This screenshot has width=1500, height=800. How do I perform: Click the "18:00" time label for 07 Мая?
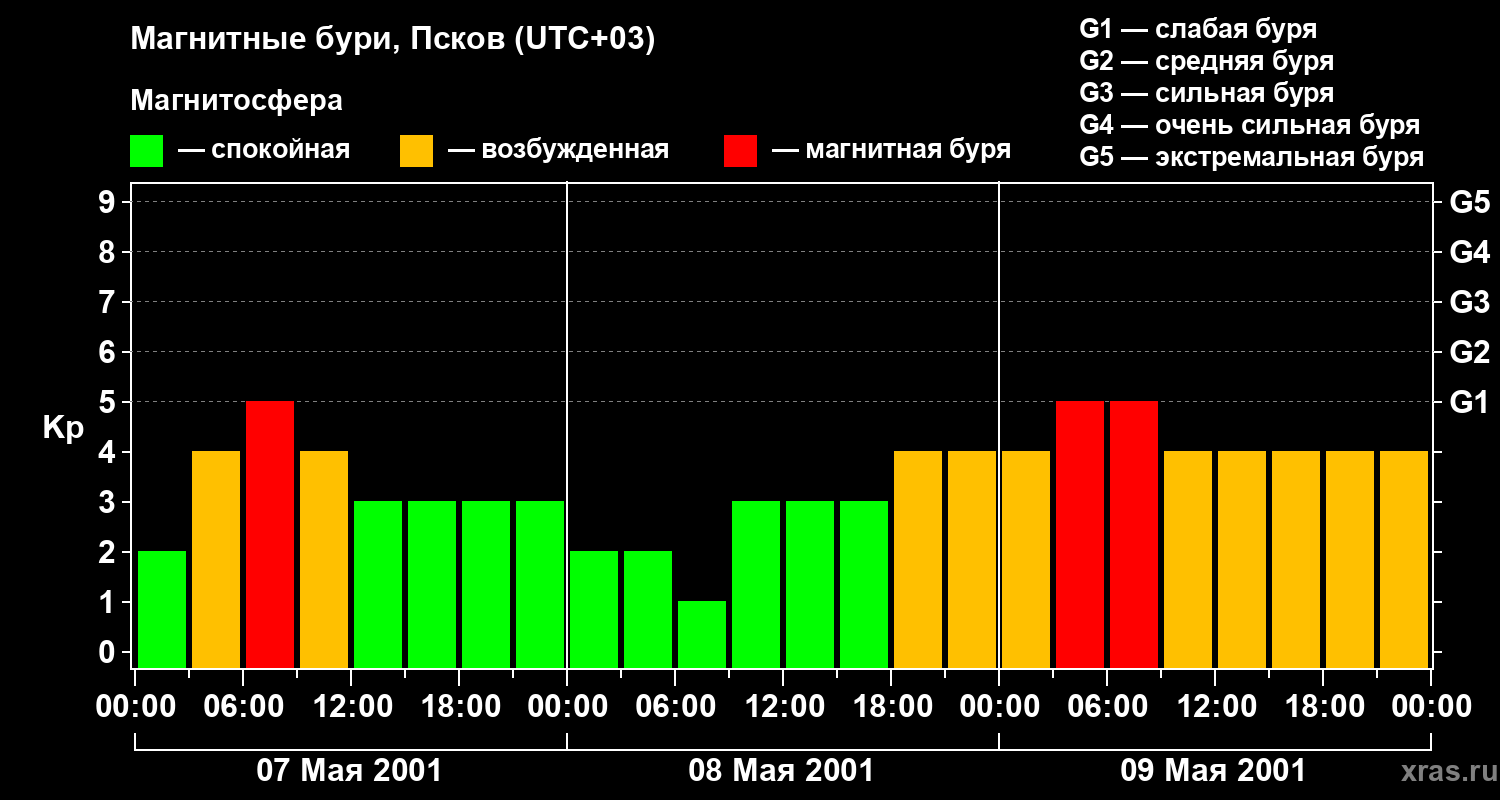(459, 707)
